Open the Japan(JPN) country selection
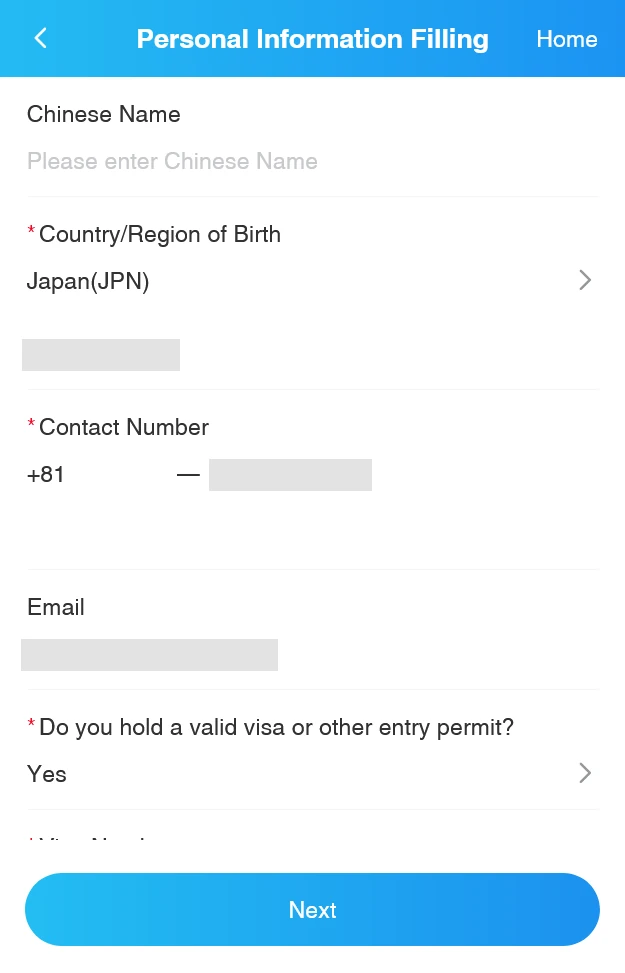 [88, 282]
